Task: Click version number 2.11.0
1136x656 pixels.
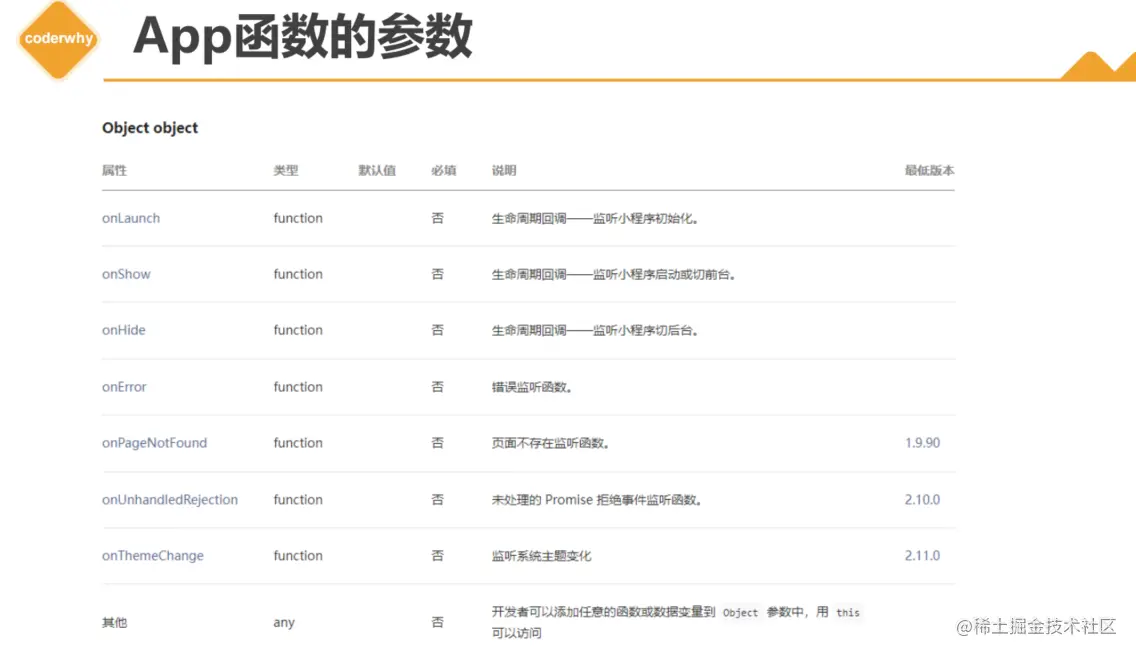Action: [x=922, y=555]
